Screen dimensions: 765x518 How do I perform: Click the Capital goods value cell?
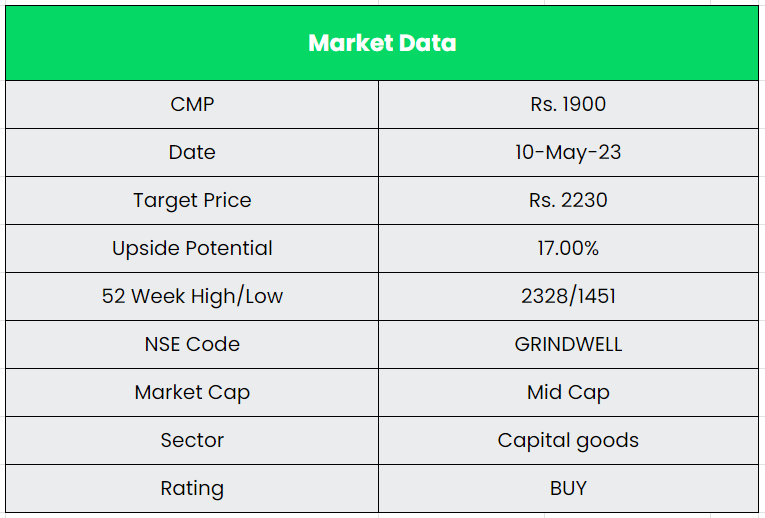pyautogui.click(x=568, y=440)
